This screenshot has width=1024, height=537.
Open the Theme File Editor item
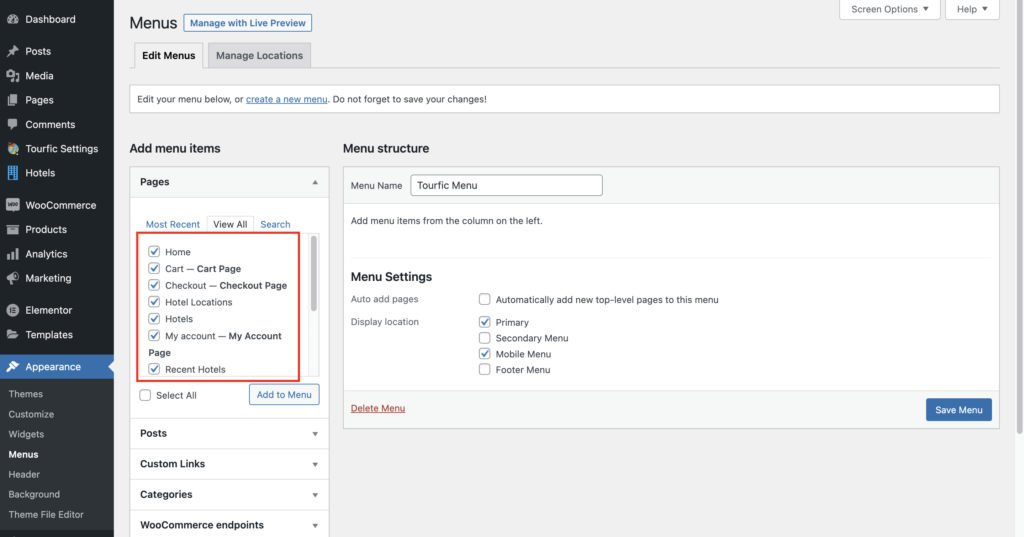tap(46, 515)
